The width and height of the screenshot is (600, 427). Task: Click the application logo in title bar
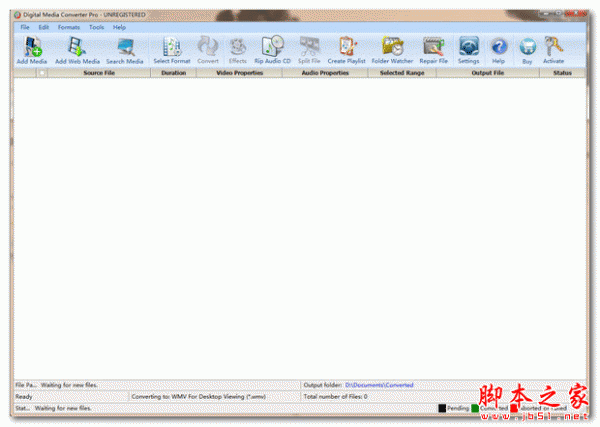point(17,15)
